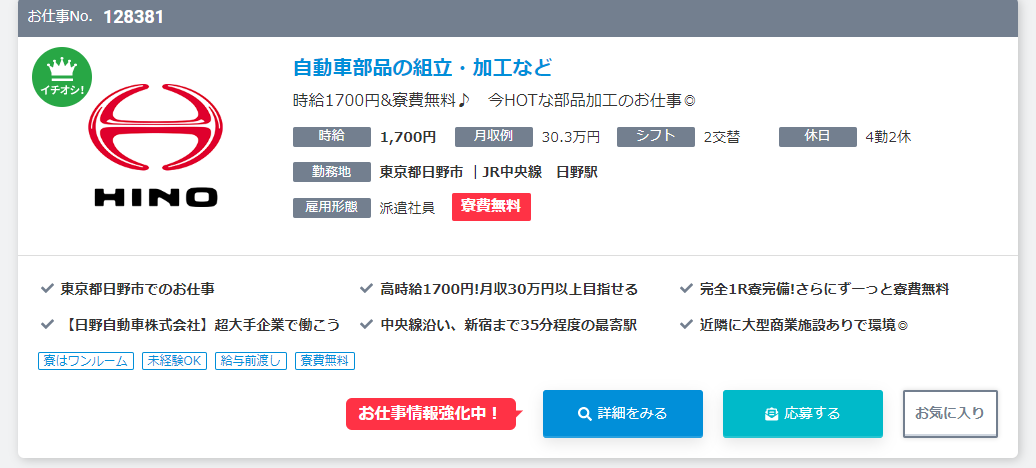The width and height of the screenshot is (1036, 468).
Task: Click 中央線沿い、新宿まで35分程度の最寄駅 bullet
Action: click(x=509, y=325)
